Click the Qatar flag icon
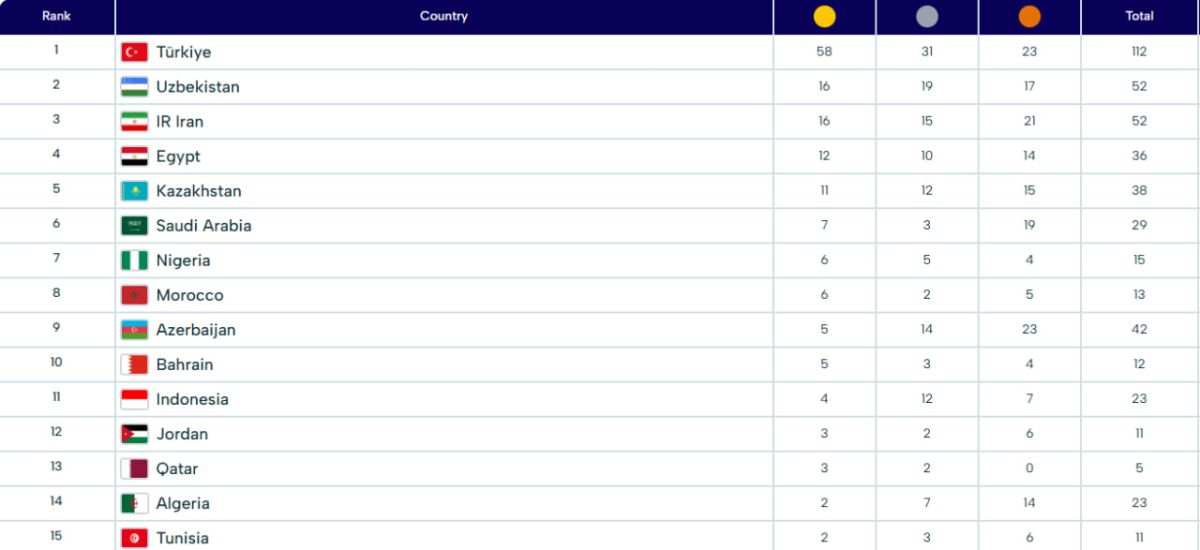 coord(134,469)
